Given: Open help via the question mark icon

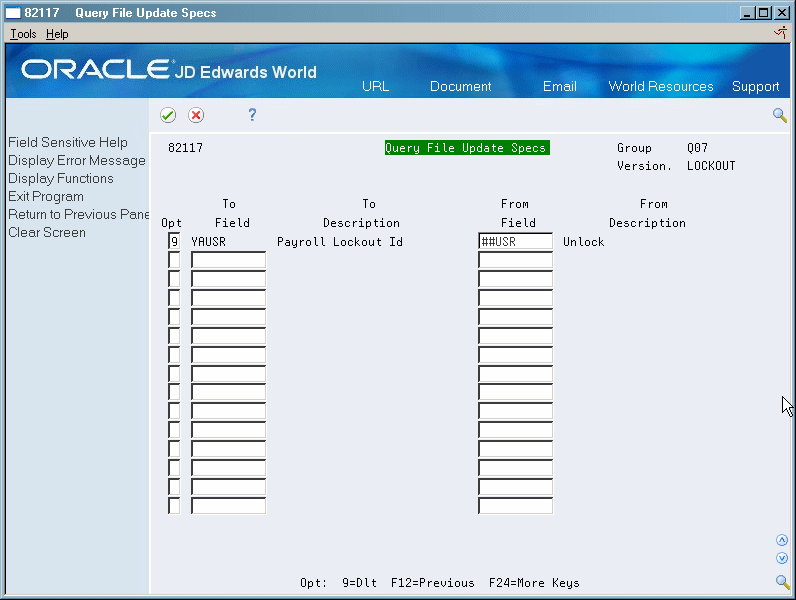Looking at the screenshot, I should pyautogui.click(x=252, y=115).
